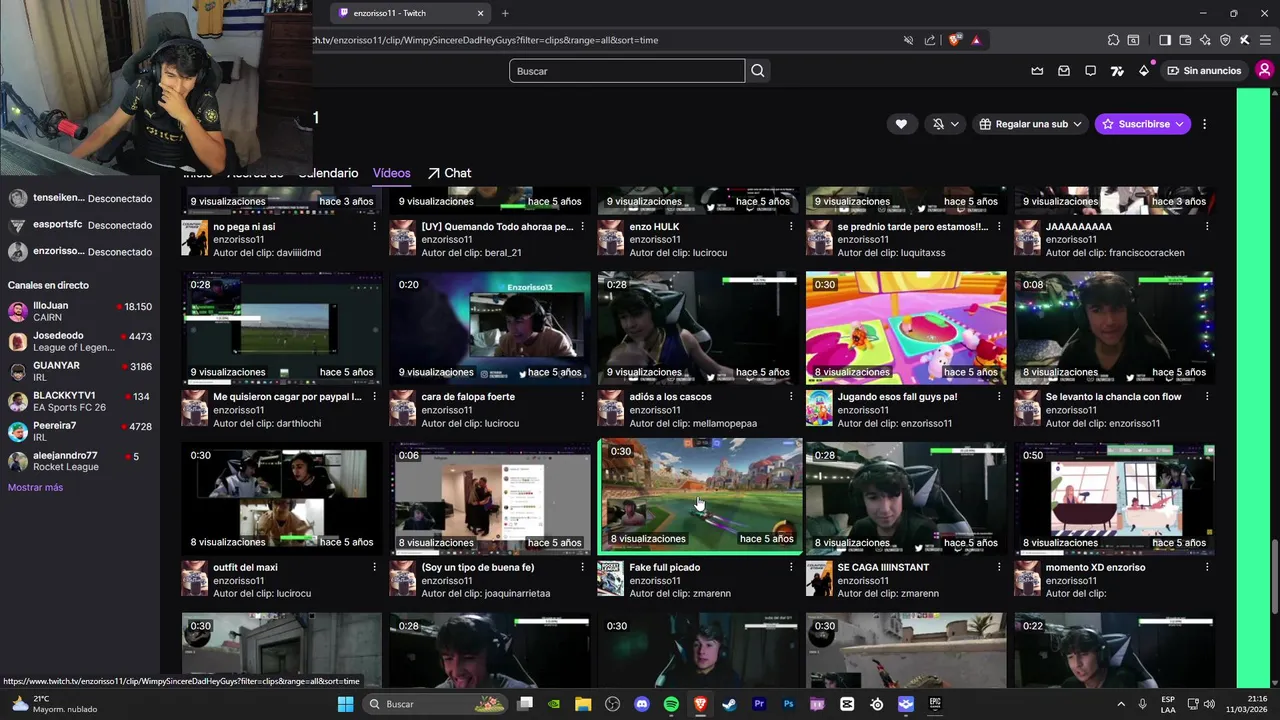1280x720 pixels.
Task: Expand live channels with 'Mostrar más'
Action: click(x=35, y=487)
